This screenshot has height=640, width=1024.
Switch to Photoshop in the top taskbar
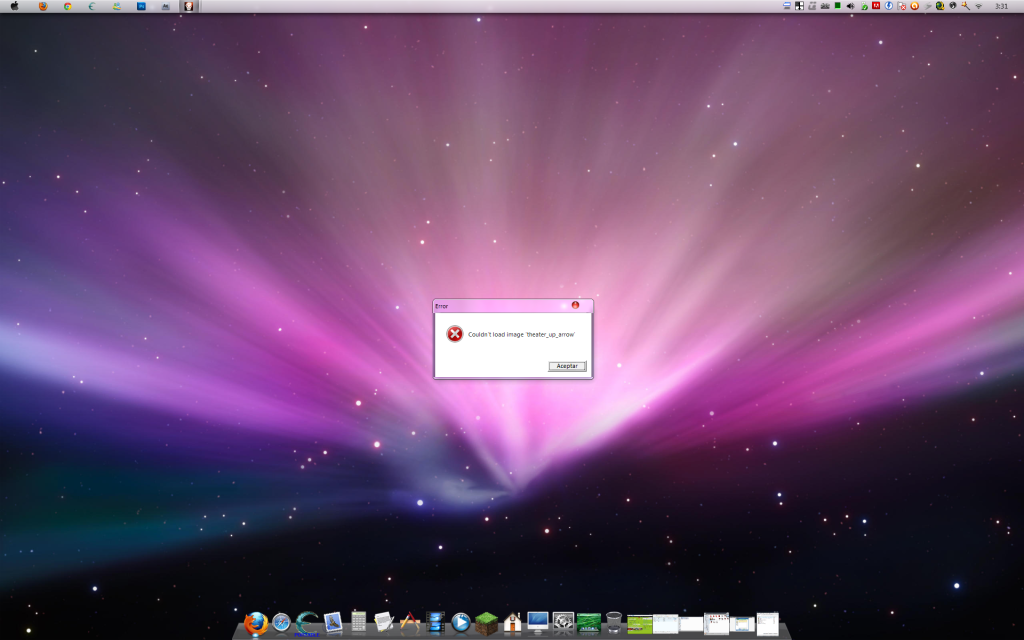tap(141, 6)
